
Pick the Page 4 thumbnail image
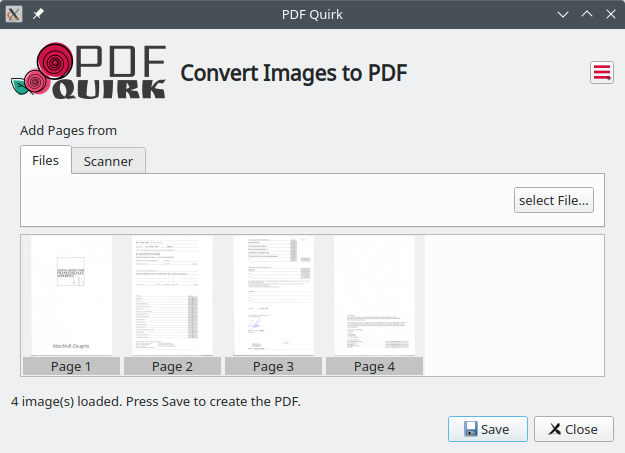tap(374, 295)
